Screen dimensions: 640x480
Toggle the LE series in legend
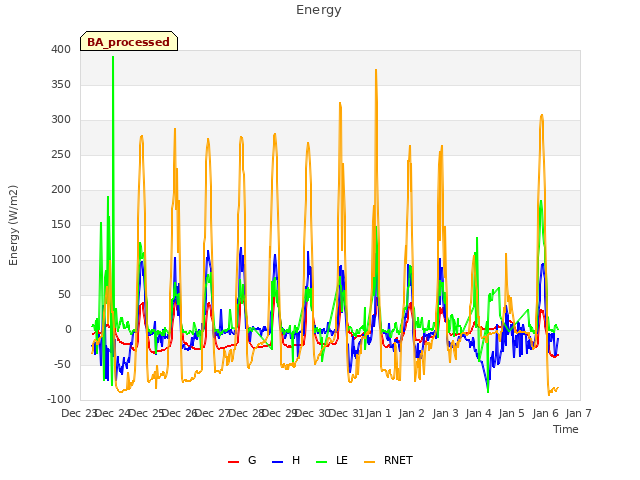332,461
